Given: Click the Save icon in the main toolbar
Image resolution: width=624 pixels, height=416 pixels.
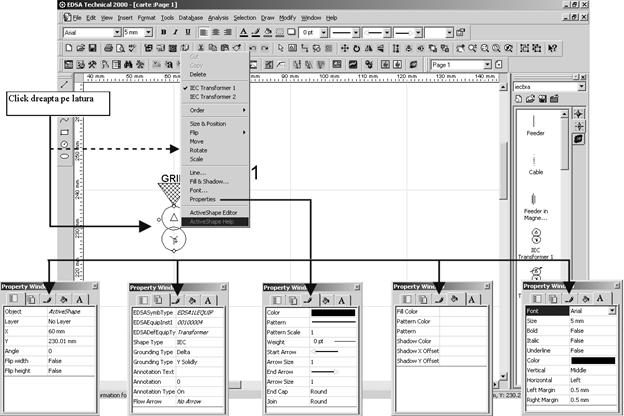Looking at the screenshot, I should pos(90,48).
